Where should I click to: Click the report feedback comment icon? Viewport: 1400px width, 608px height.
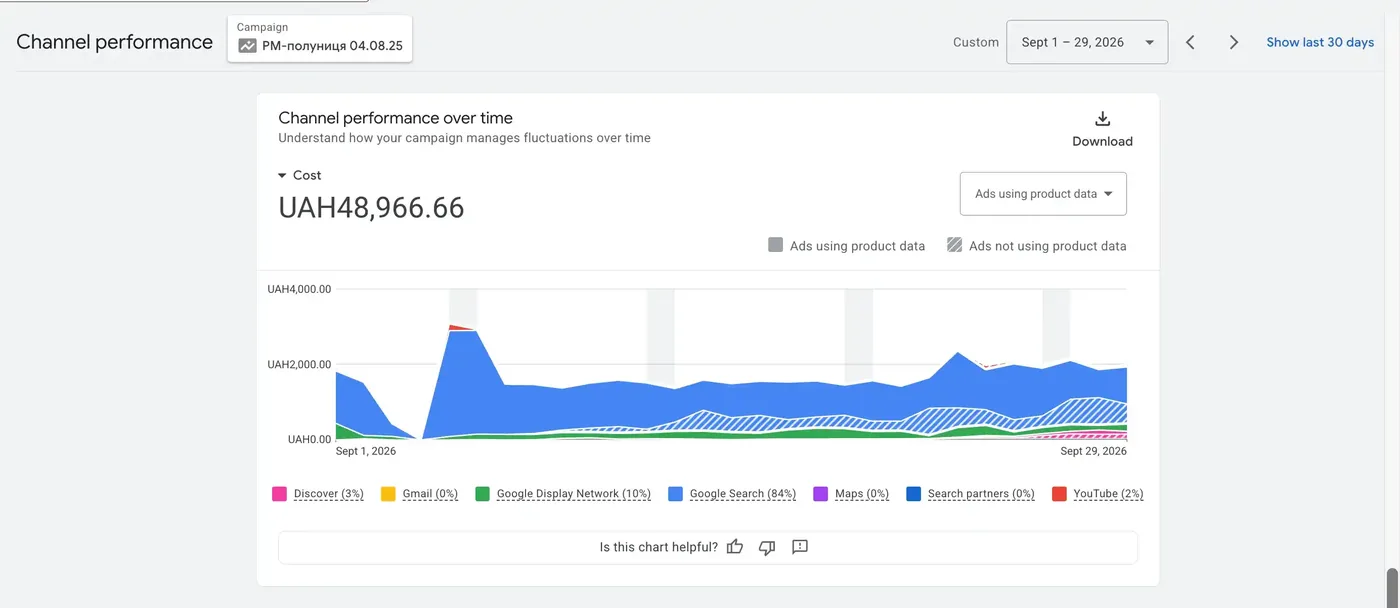click(799, 547)
